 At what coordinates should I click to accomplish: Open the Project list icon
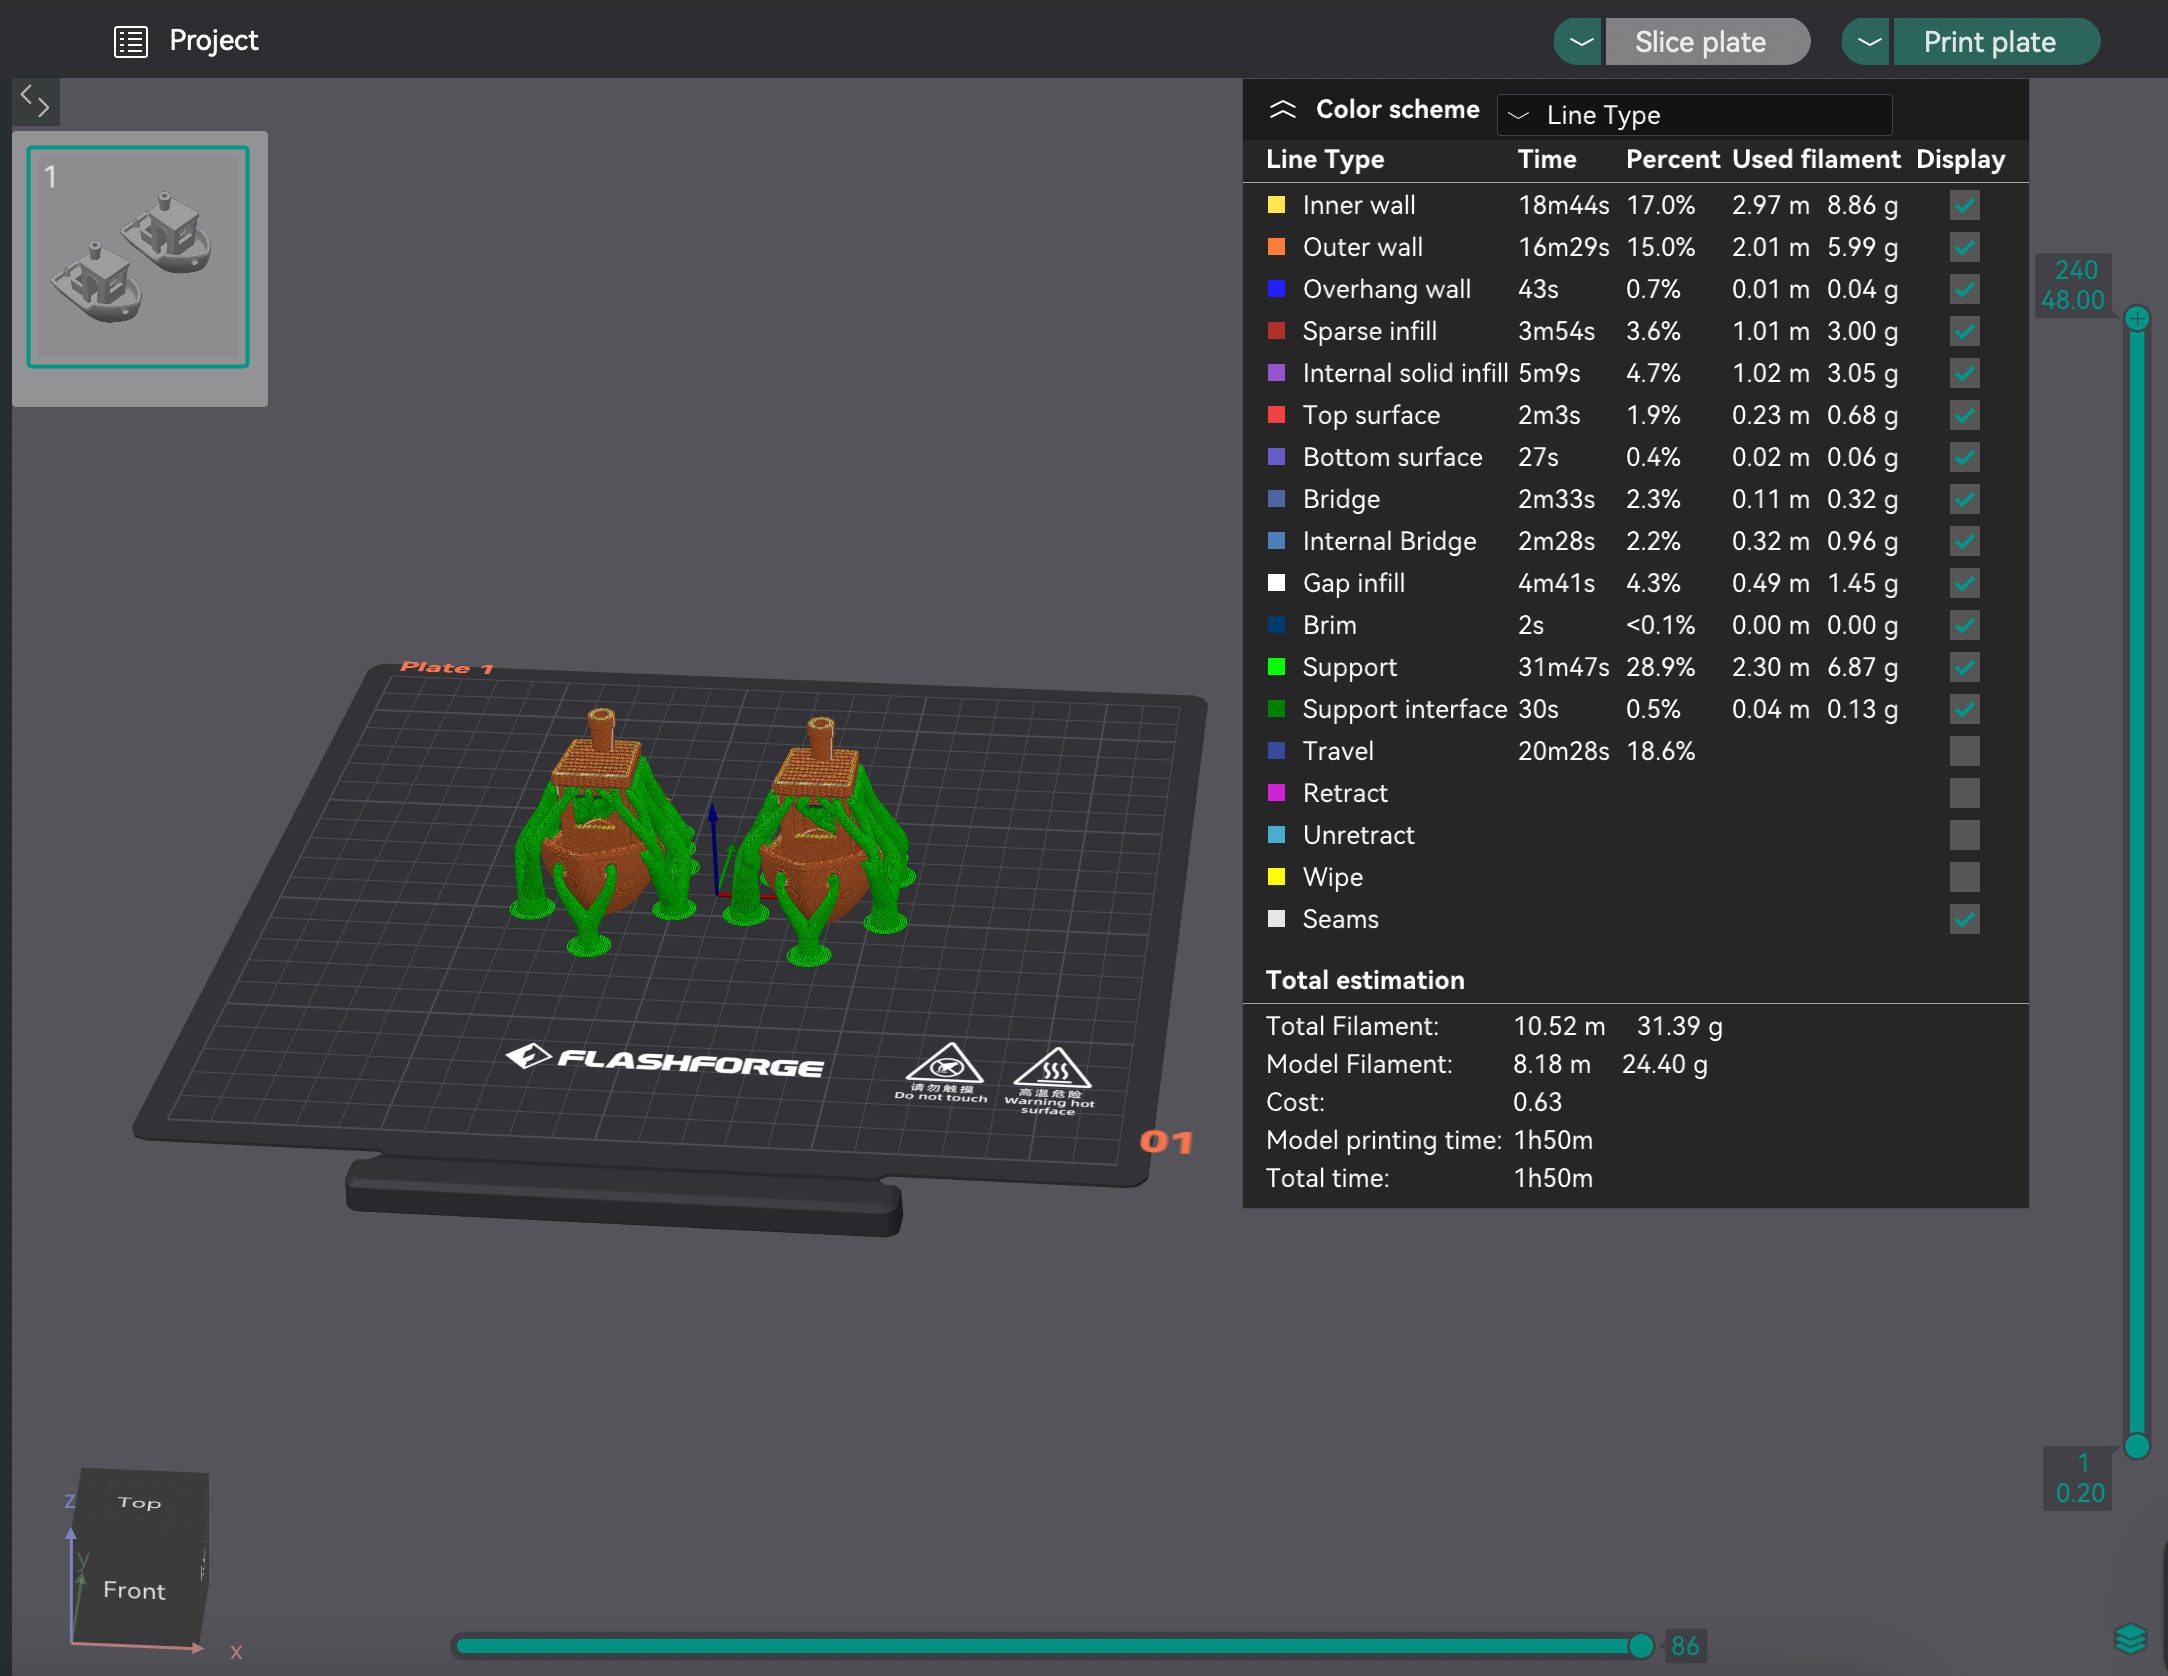[131, 41]
